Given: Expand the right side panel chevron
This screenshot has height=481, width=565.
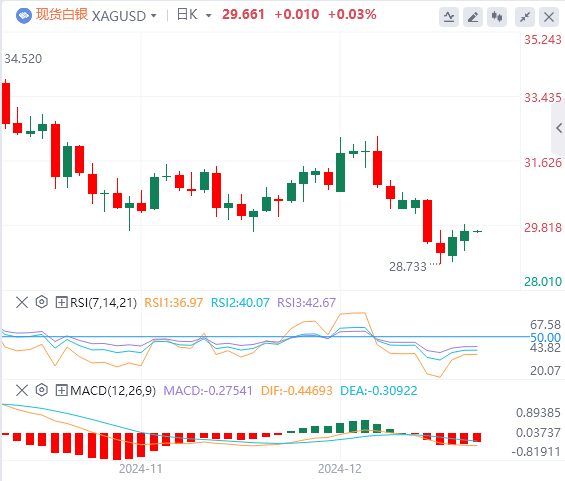Looking at the screenshot, I should pyautogui.click(x=559, y=128).
